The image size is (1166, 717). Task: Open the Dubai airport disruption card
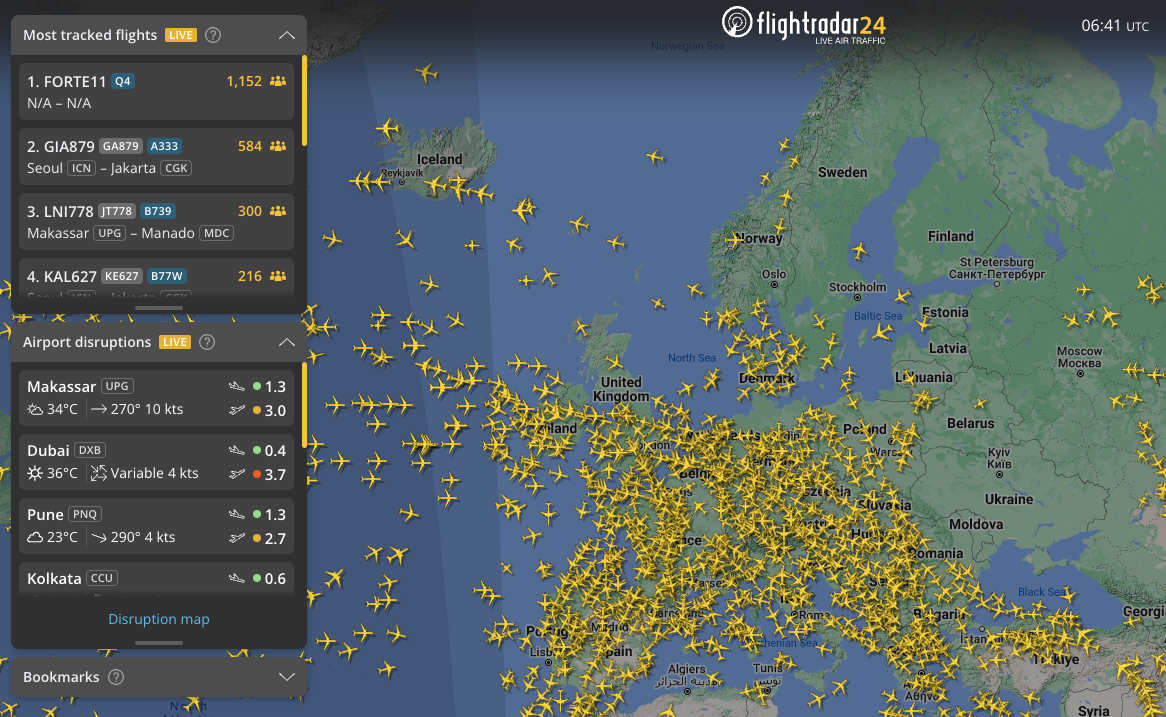pyautogui.click(x=156, y=462)
